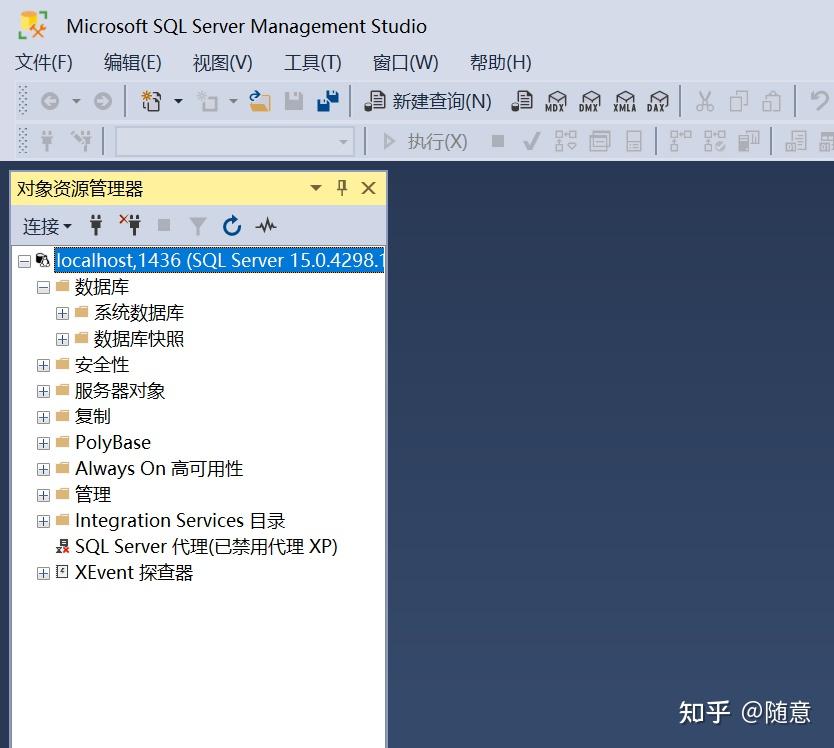Viewport: 834px width, 748px height.
Task: Click the Display Estimated Execution Plan icon
Action: [x=565, y=141]
